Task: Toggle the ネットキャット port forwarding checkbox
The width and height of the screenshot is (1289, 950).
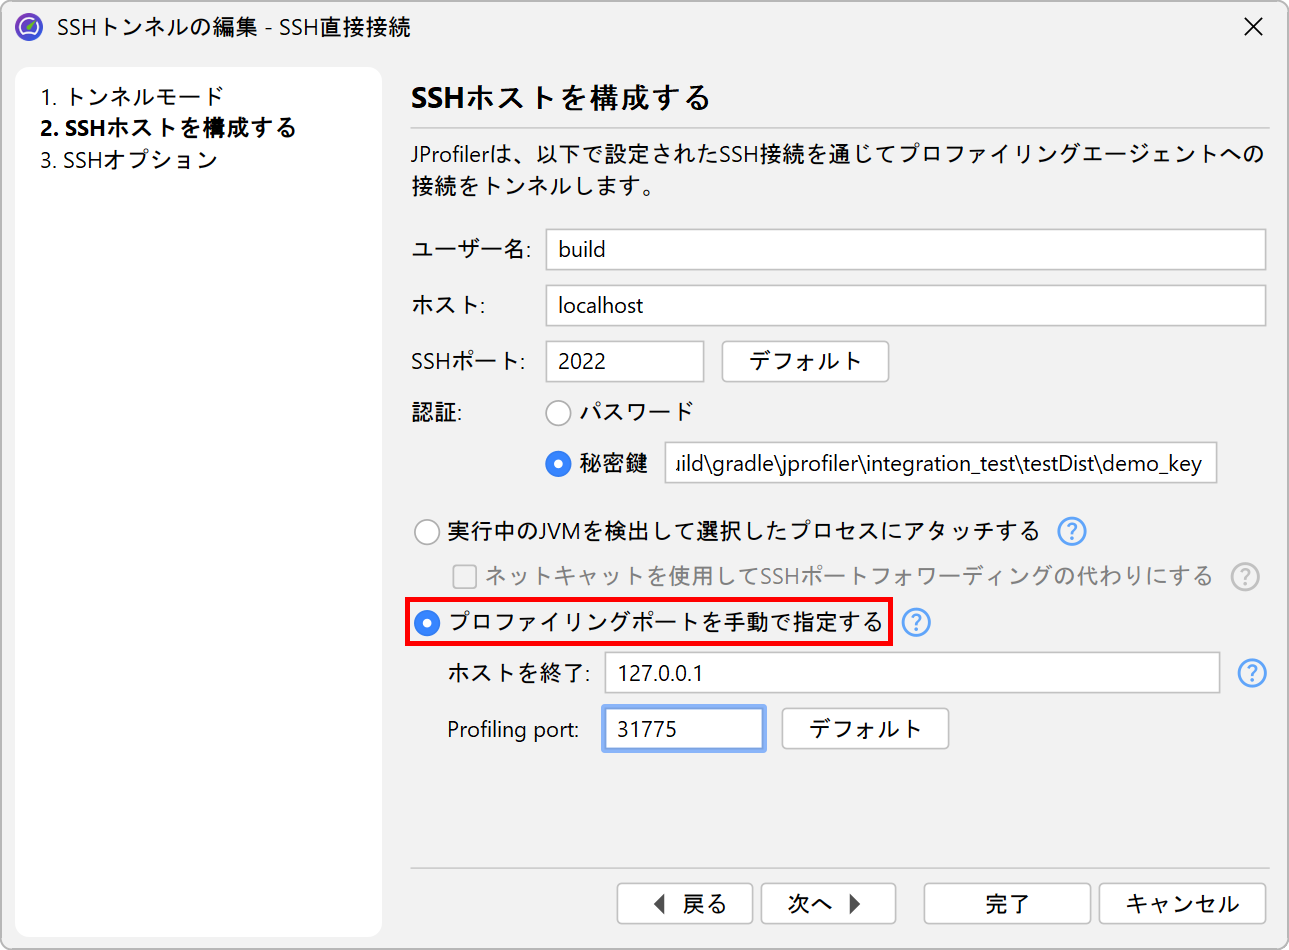Action: [465, 576]
